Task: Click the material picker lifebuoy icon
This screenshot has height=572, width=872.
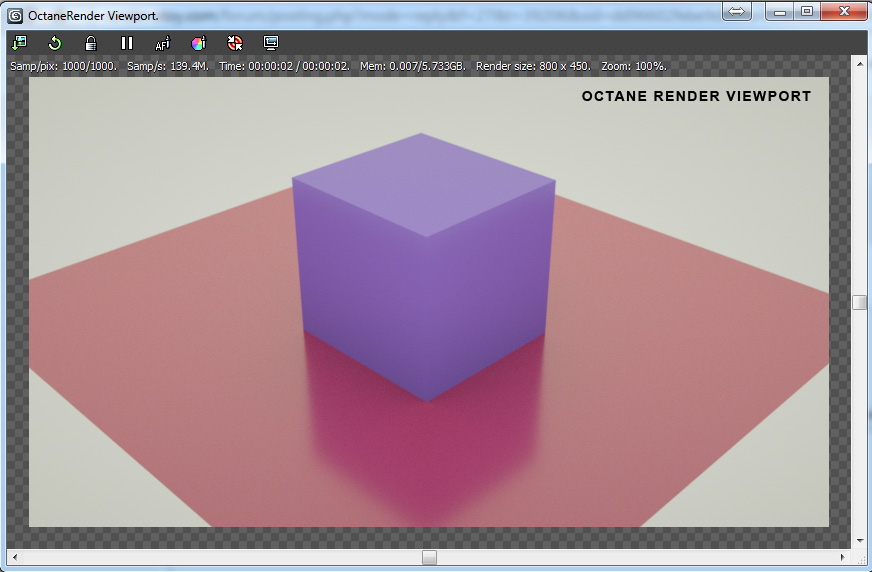Action: (235, 43)
